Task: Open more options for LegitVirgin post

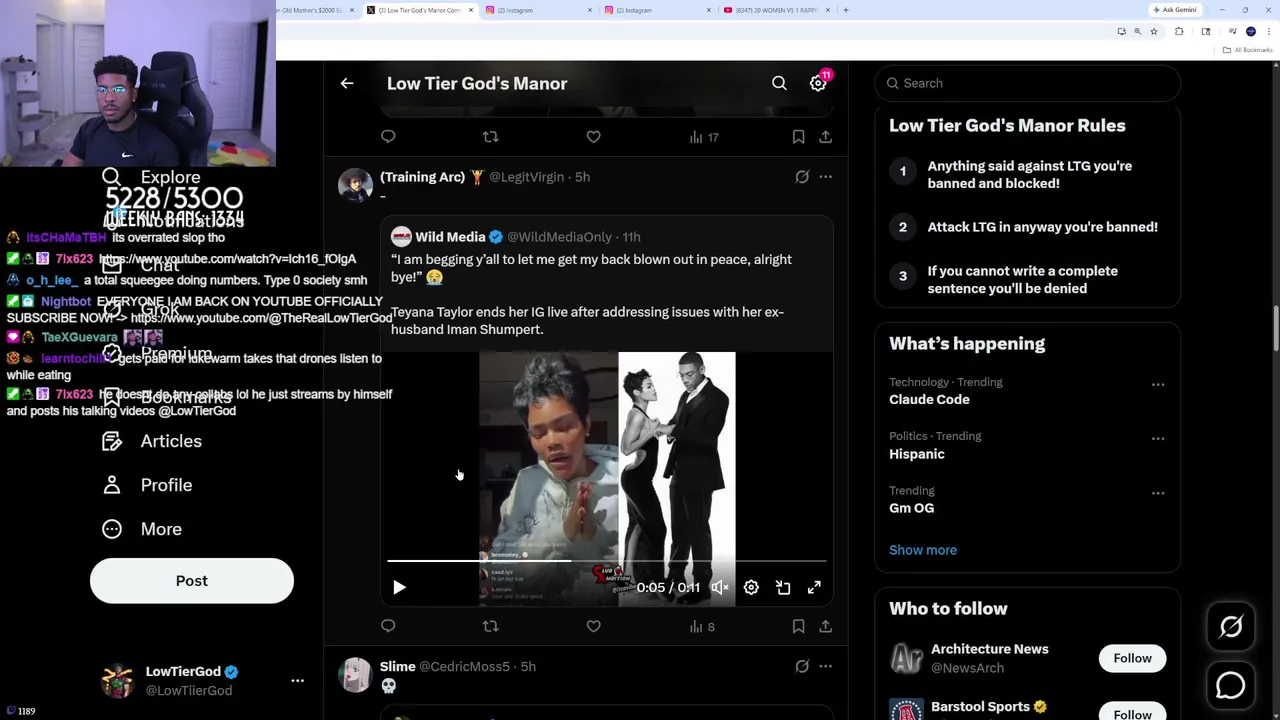Action: point(825,177)
